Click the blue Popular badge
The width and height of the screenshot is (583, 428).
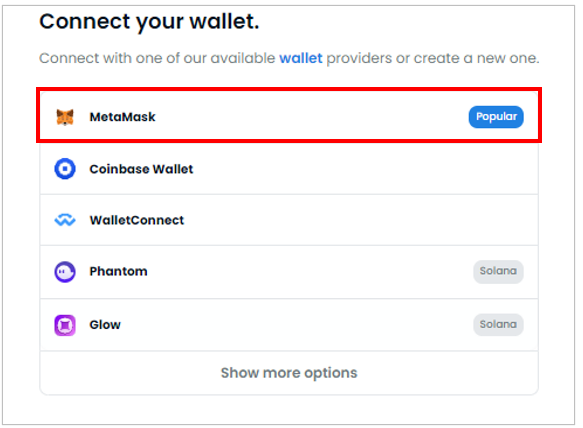coord(496,117)
